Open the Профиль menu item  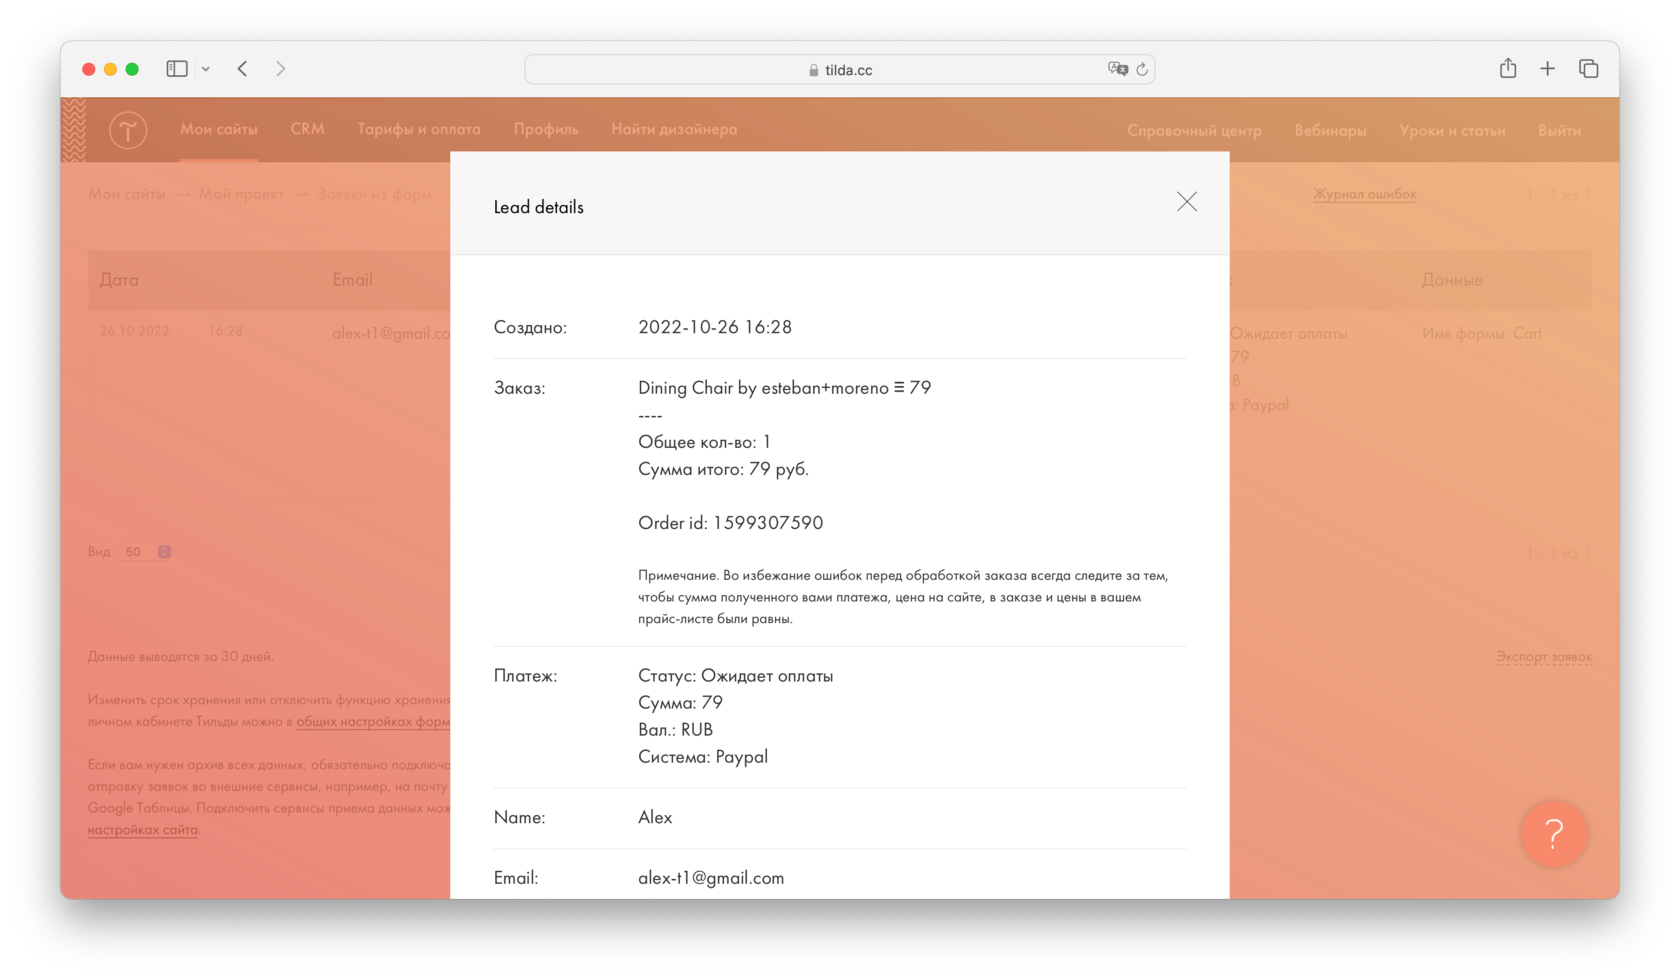coord(546,129)
